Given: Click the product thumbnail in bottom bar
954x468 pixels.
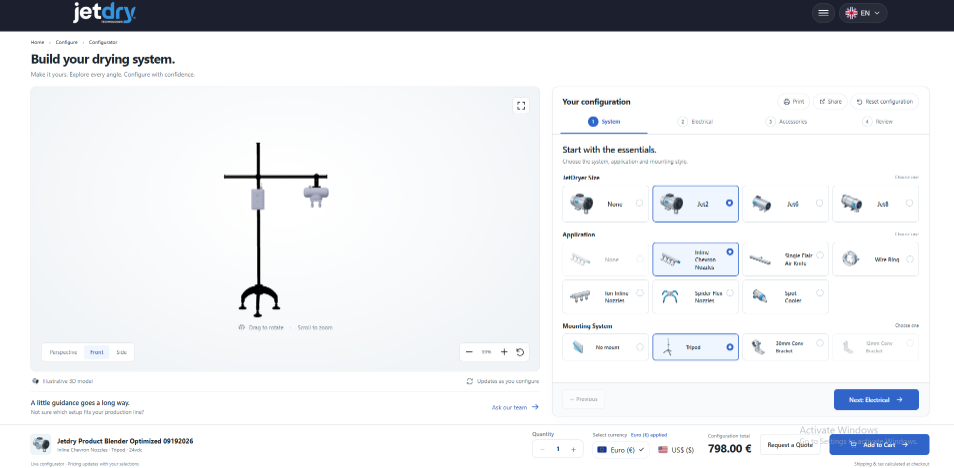Looking at the screenshot, I should point(41,445).
